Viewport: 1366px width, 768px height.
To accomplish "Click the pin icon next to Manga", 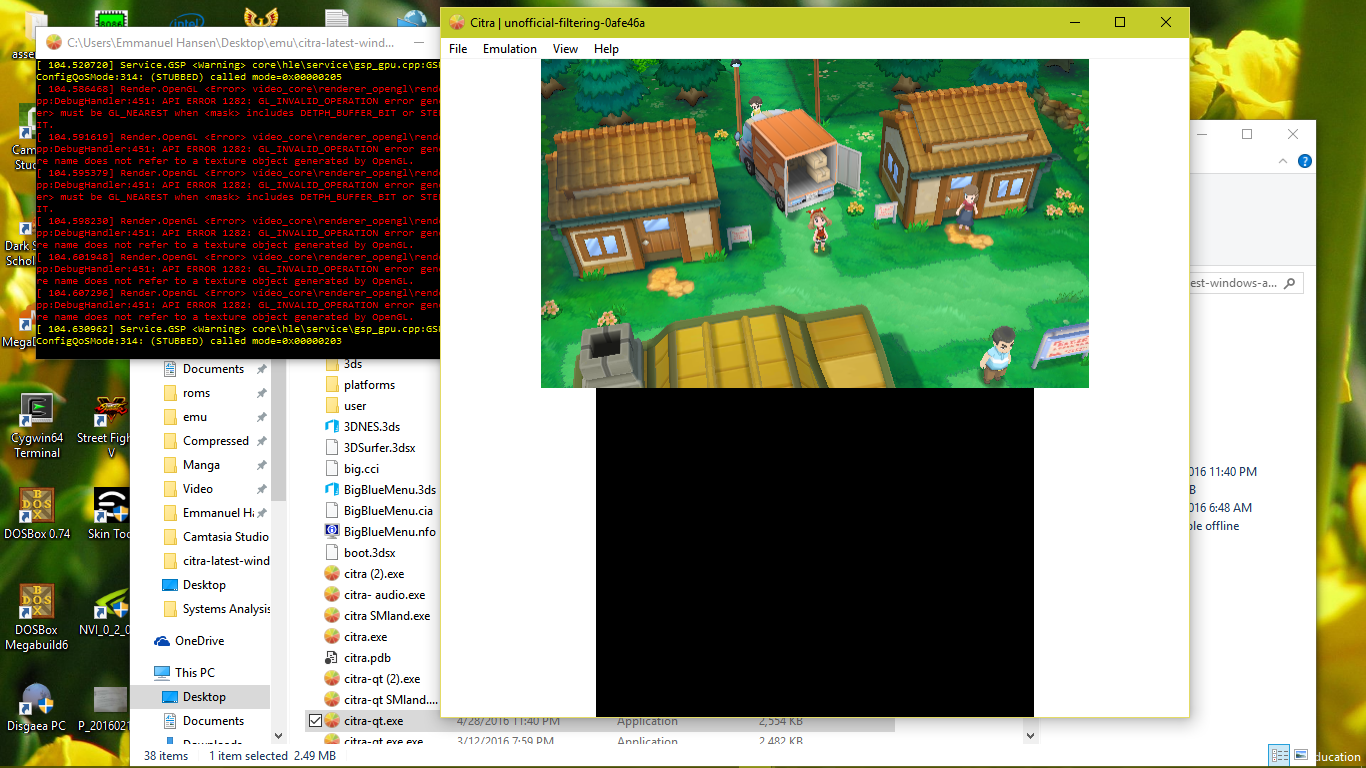I will coord(261,465).
